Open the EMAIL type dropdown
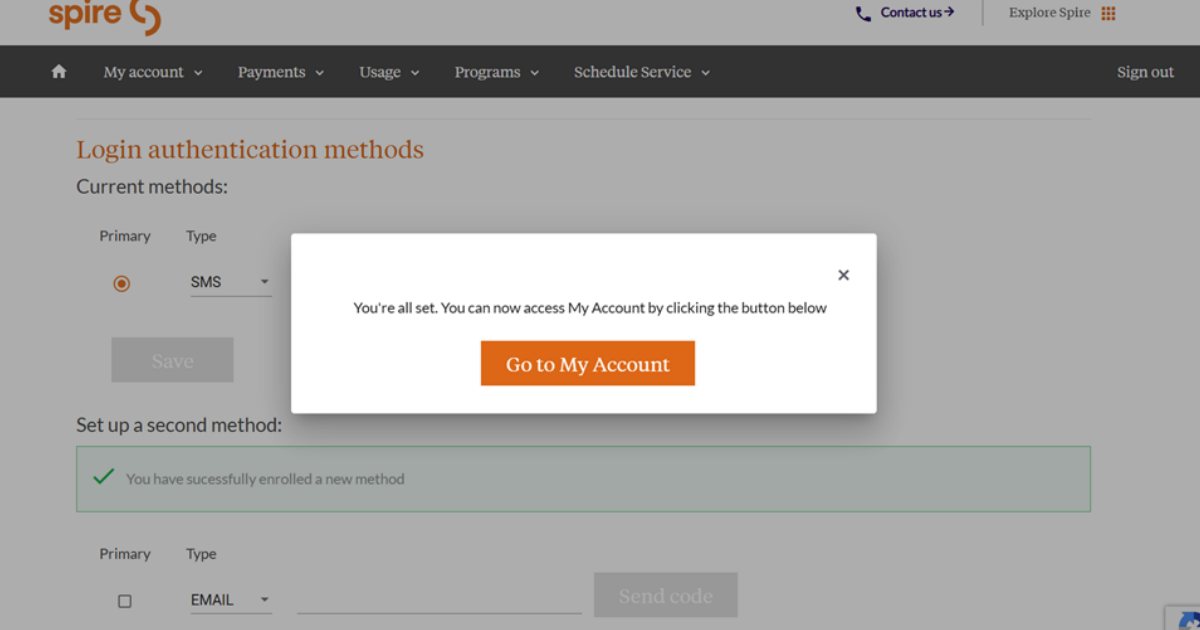Screen dimensions: 1200x630 pyautogui.click(x=230, y=600)
